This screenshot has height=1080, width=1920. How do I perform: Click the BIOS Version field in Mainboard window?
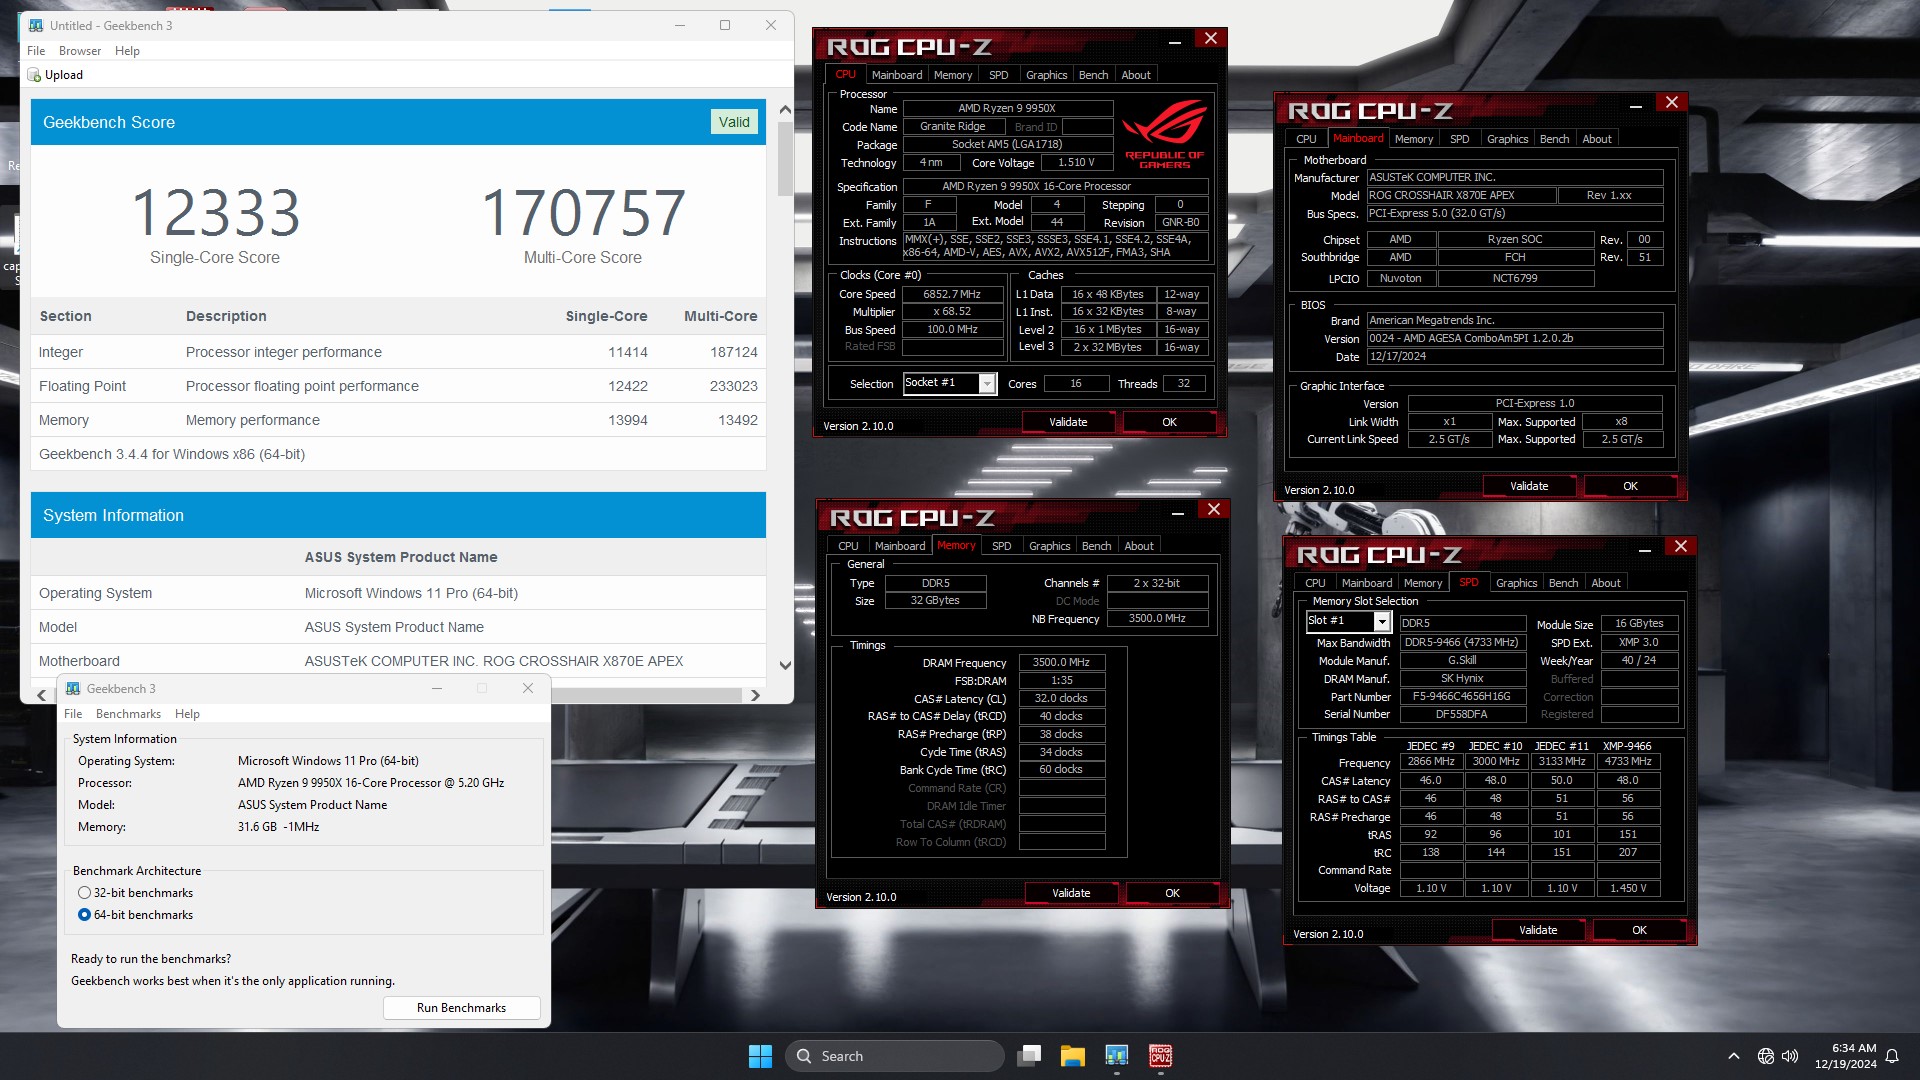pos(1515,338)
